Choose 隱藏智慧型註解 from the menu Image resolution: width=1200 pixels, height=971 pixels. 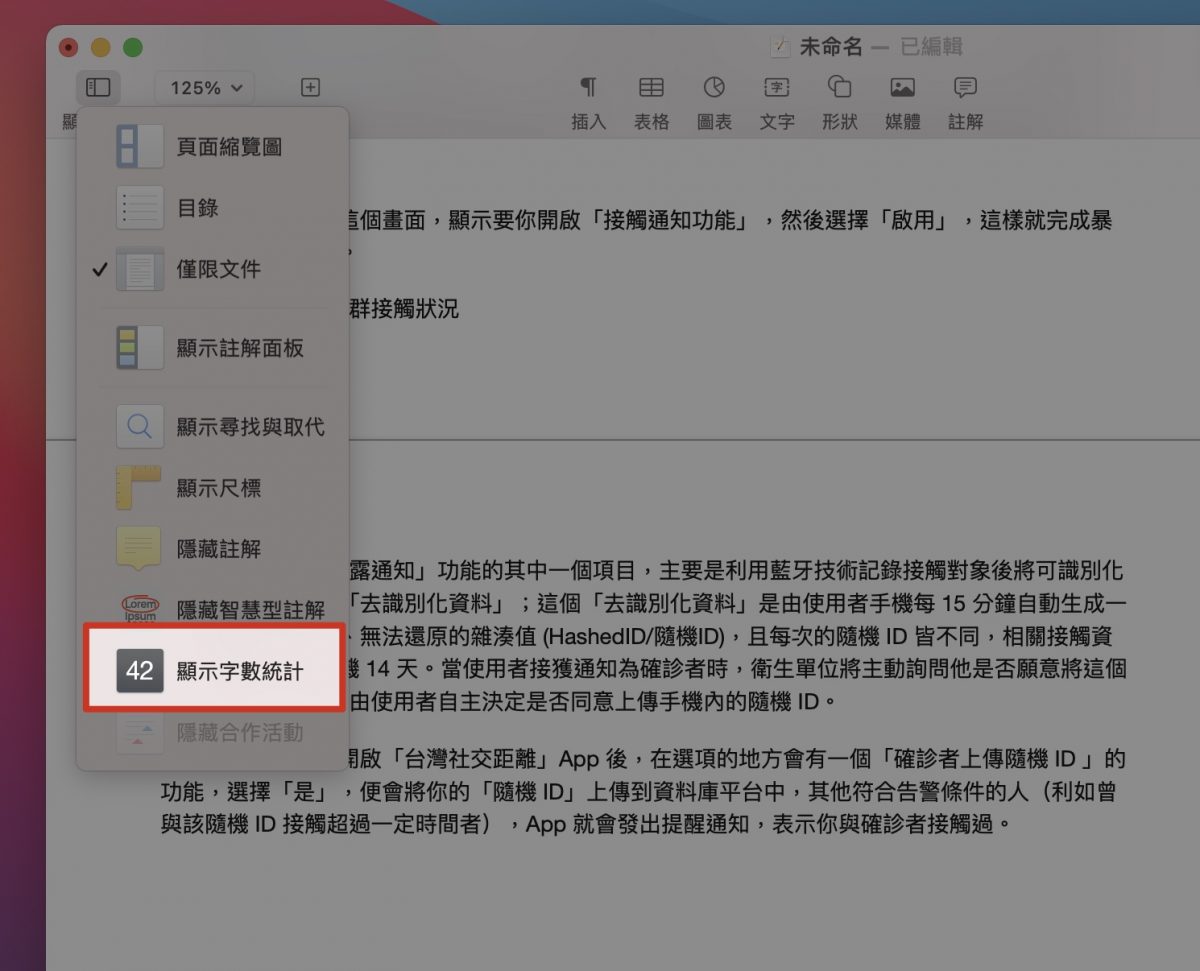213,610
